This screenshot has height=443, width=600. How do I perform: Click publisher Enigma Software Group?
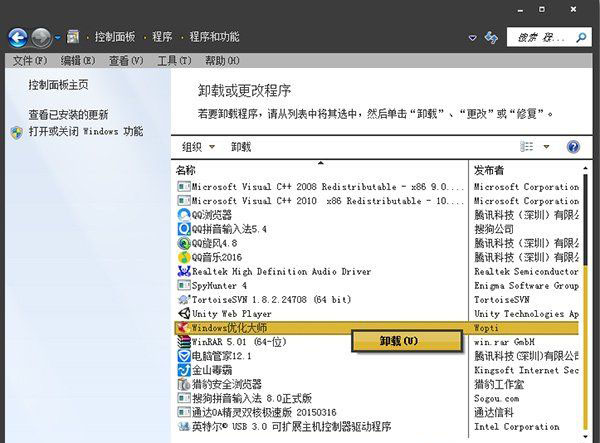click(x=526, y=286)
